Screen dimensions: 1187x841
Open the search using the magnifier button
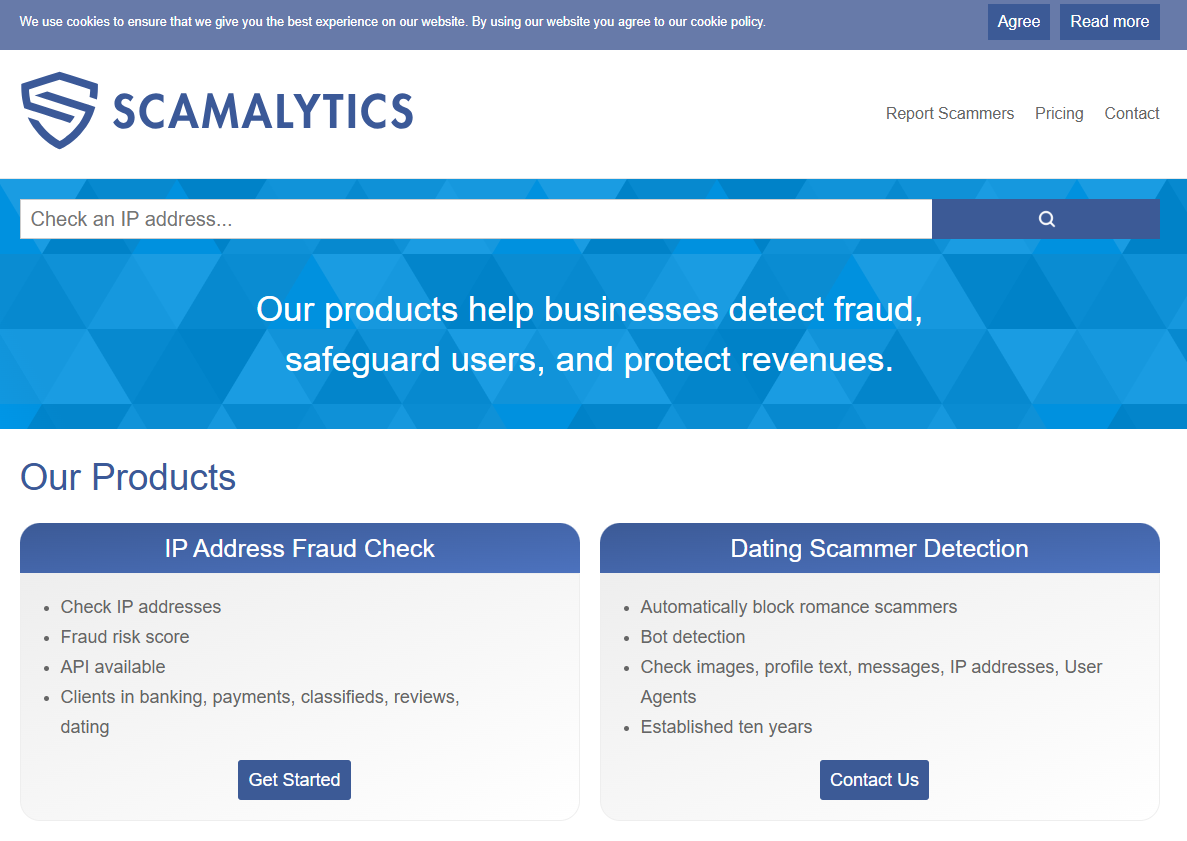(x=1045, y=218)
